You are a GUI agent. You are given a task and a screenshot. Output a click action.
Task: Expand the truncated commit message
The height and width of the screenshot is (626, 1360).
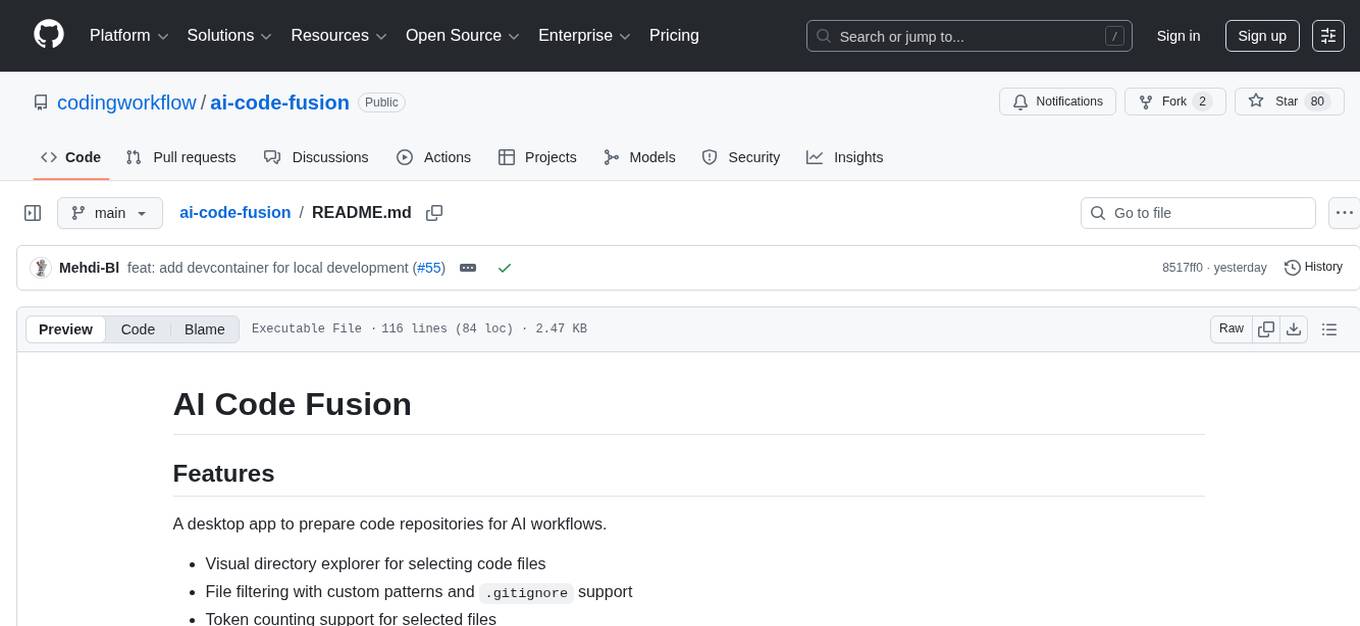point(467,267)
